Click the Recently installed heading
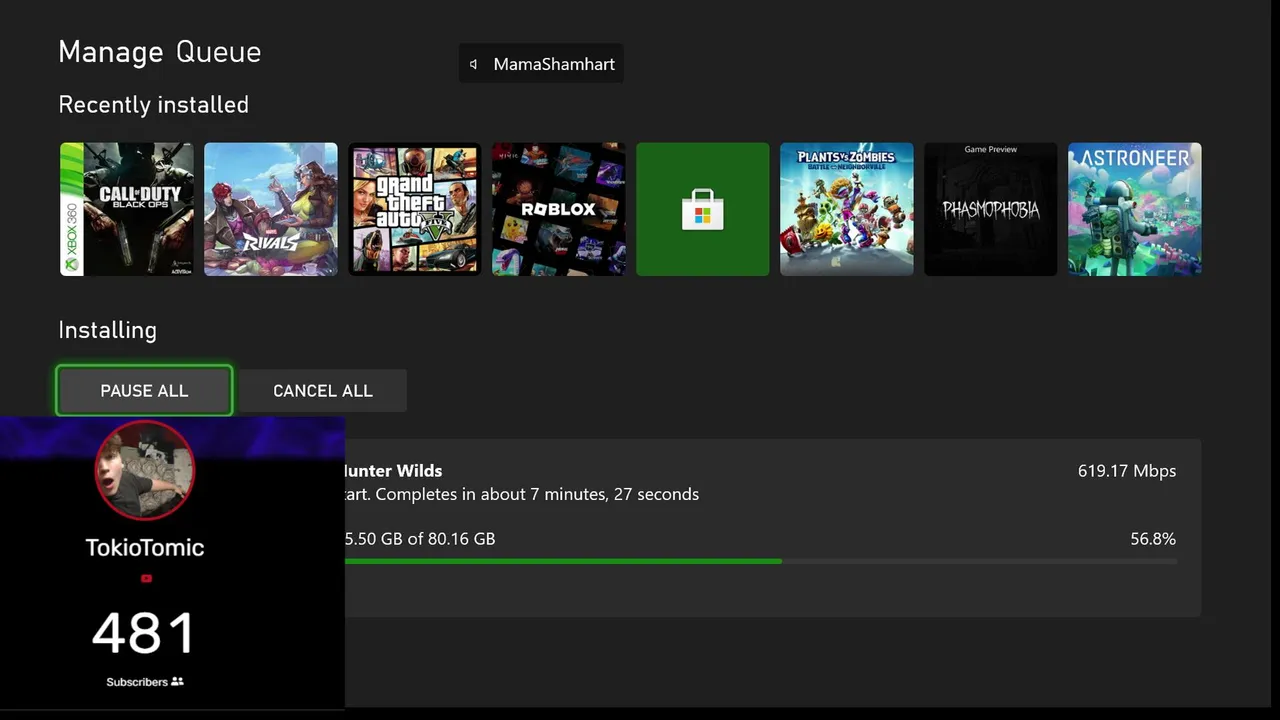 [x=154, y=105]
